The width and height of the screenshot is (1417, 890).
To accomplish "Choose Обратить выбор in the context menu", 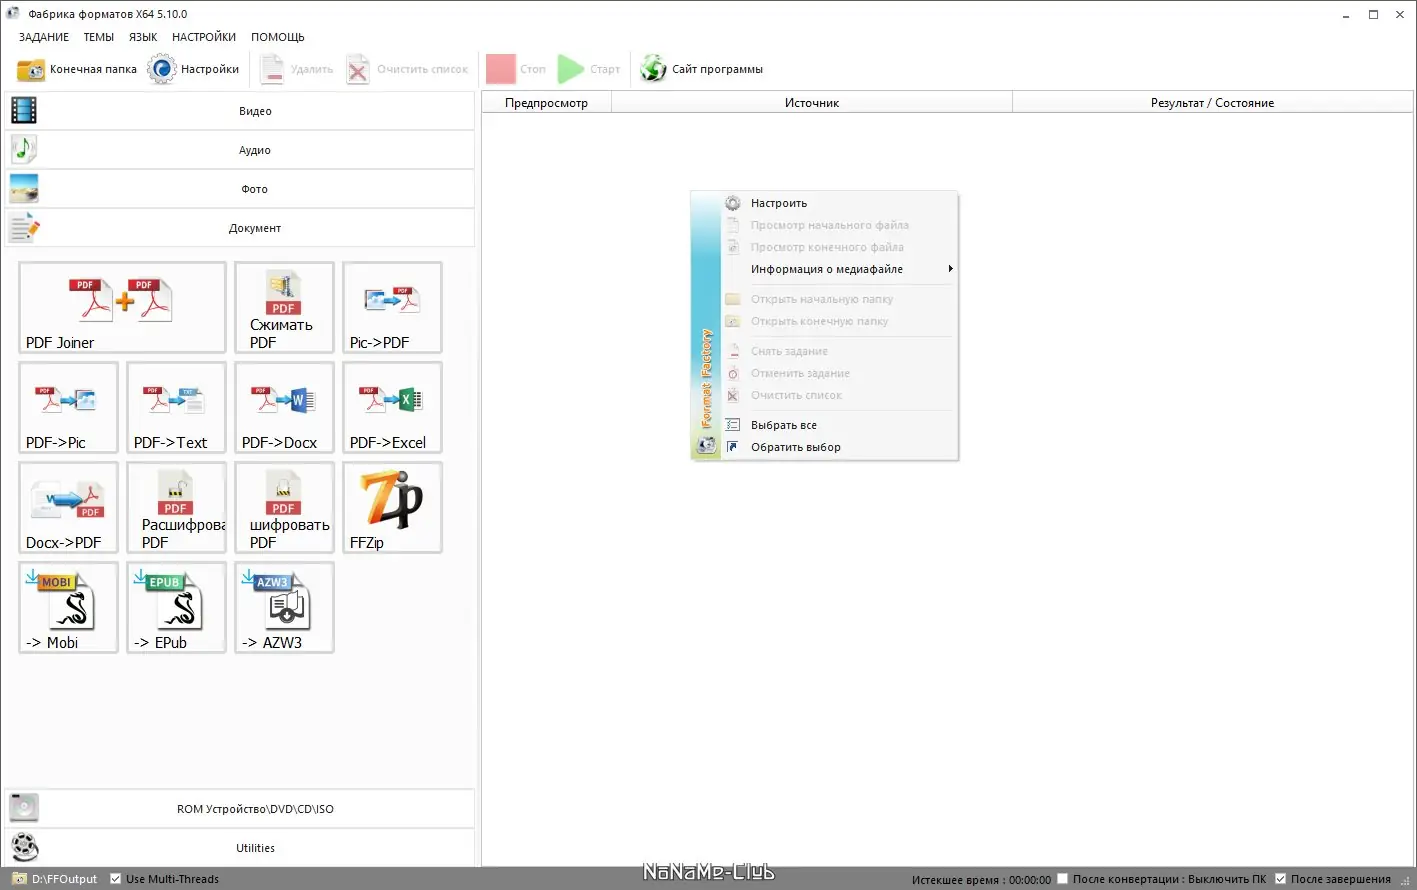I will pos(839,447).
